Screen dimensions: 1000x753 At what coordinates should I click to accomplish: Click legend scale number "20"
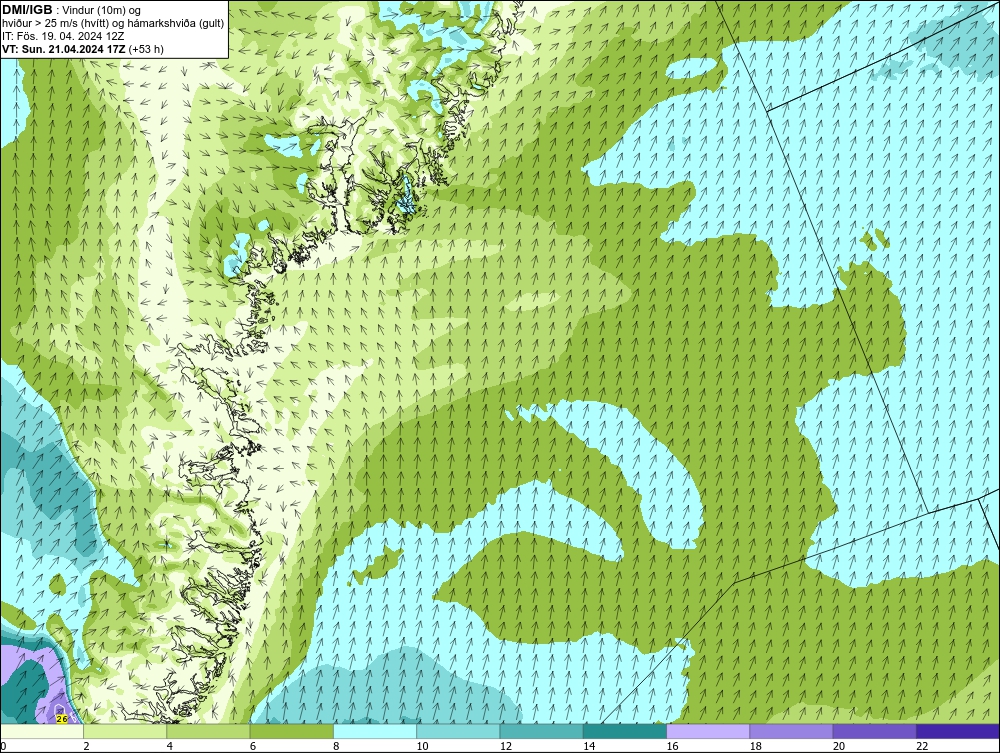(839, 747)
